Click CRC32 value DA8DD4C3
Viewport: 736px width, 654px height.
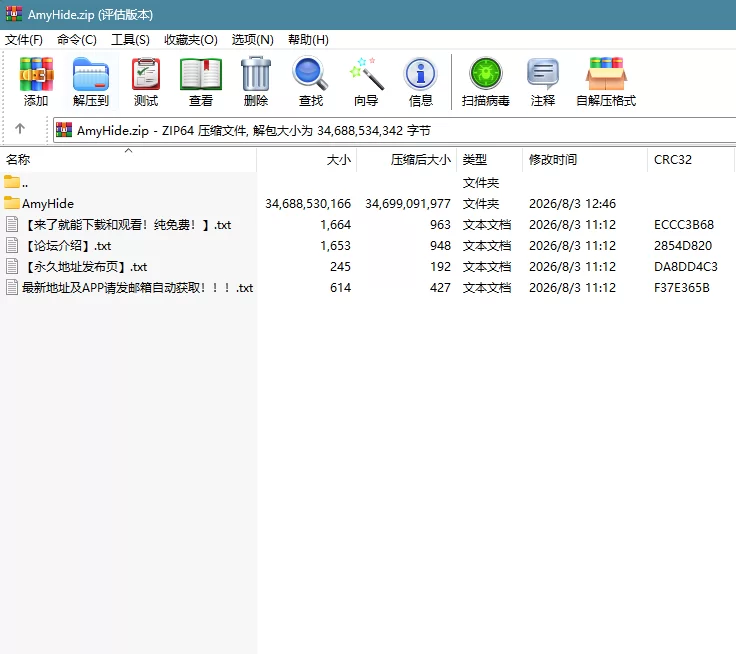(686, 267)
